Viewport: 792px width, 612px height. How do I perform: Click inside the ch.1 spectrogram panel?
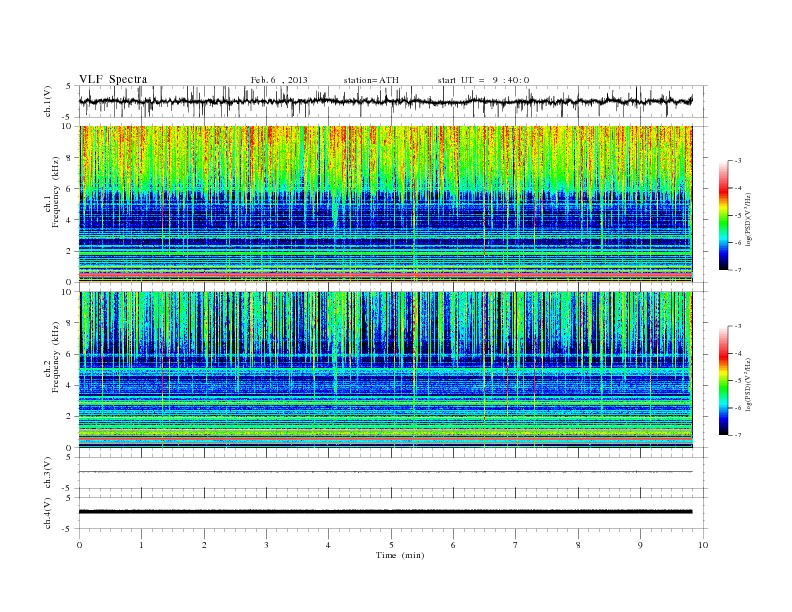pos(385,204)
